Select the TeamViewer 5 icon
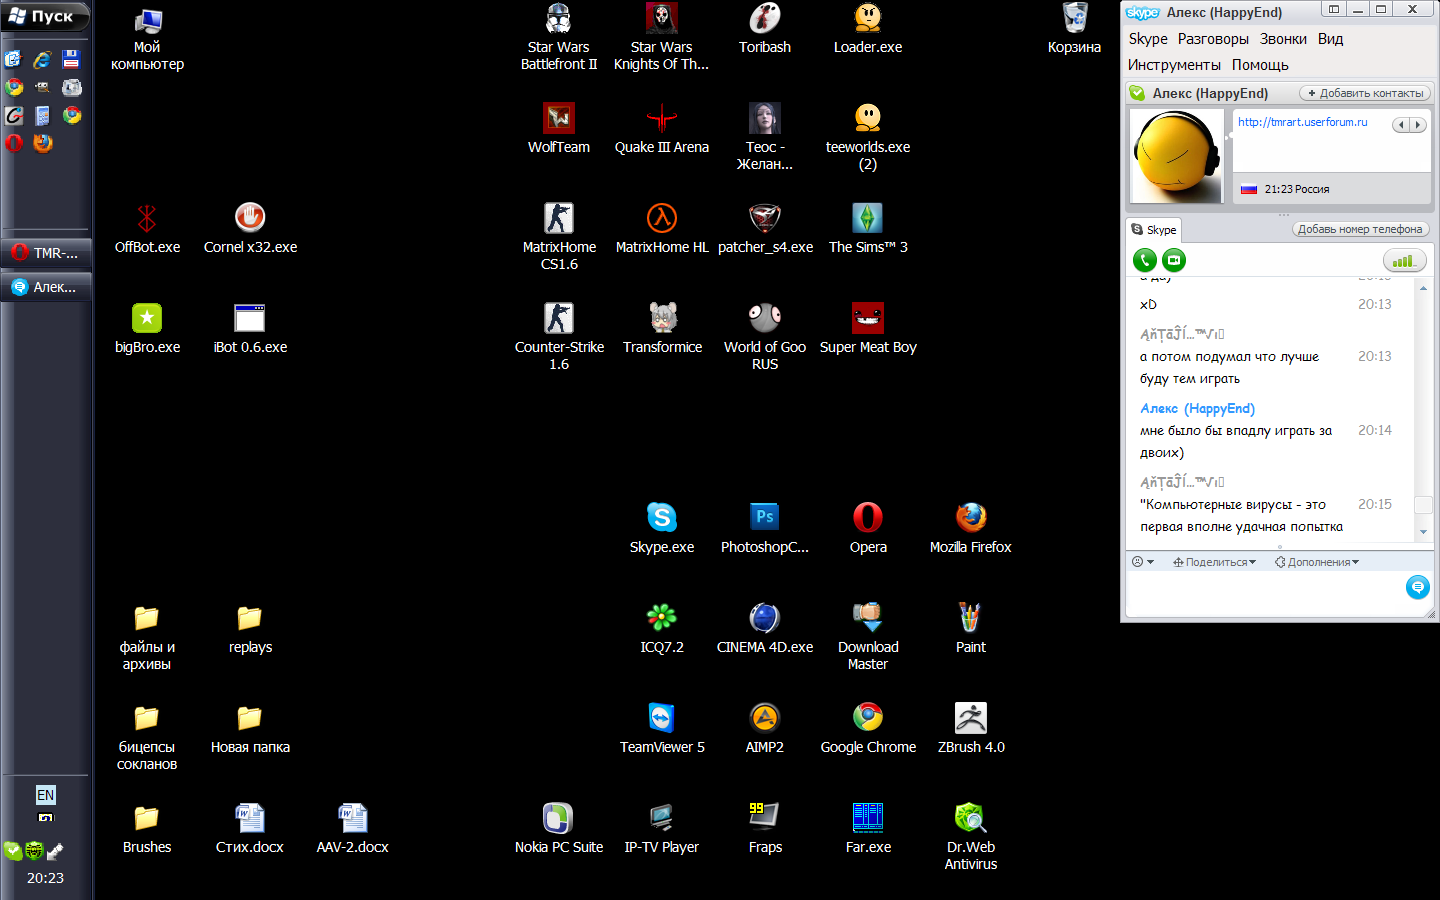Screen dimensions: 1440x900 click(x=662, y=729)
